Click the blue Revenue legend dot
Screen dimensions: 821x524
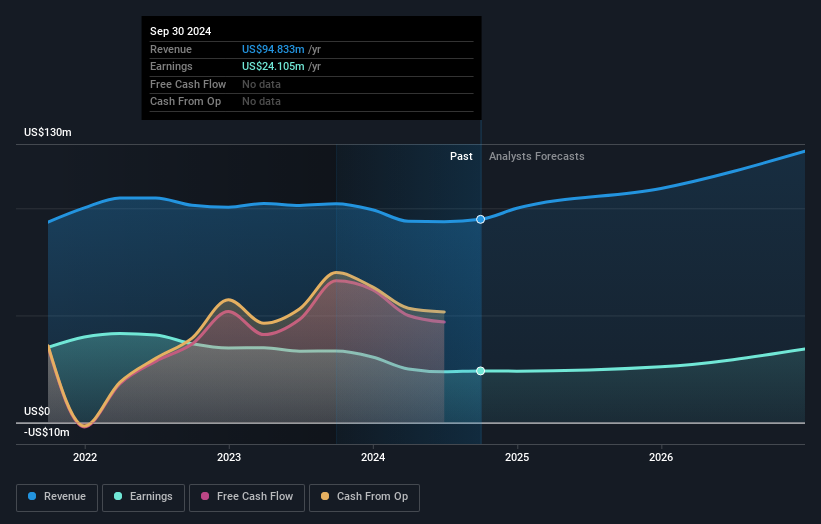point(32,496)
